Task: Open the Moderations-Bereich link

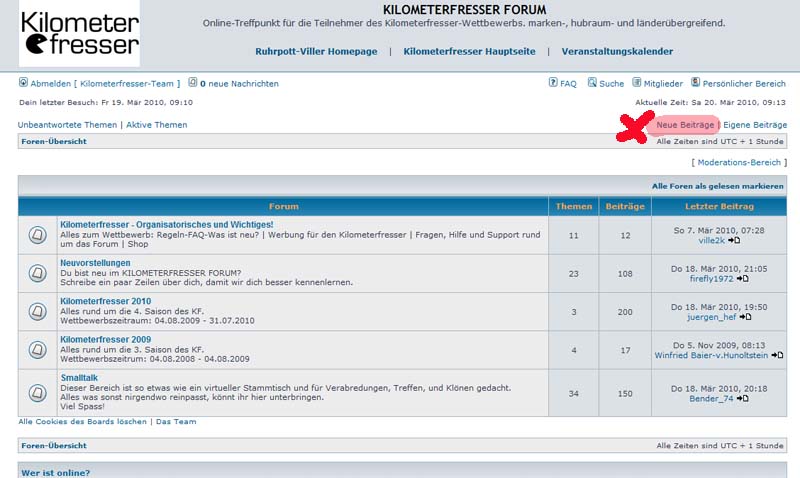Action: coord(739,162)
